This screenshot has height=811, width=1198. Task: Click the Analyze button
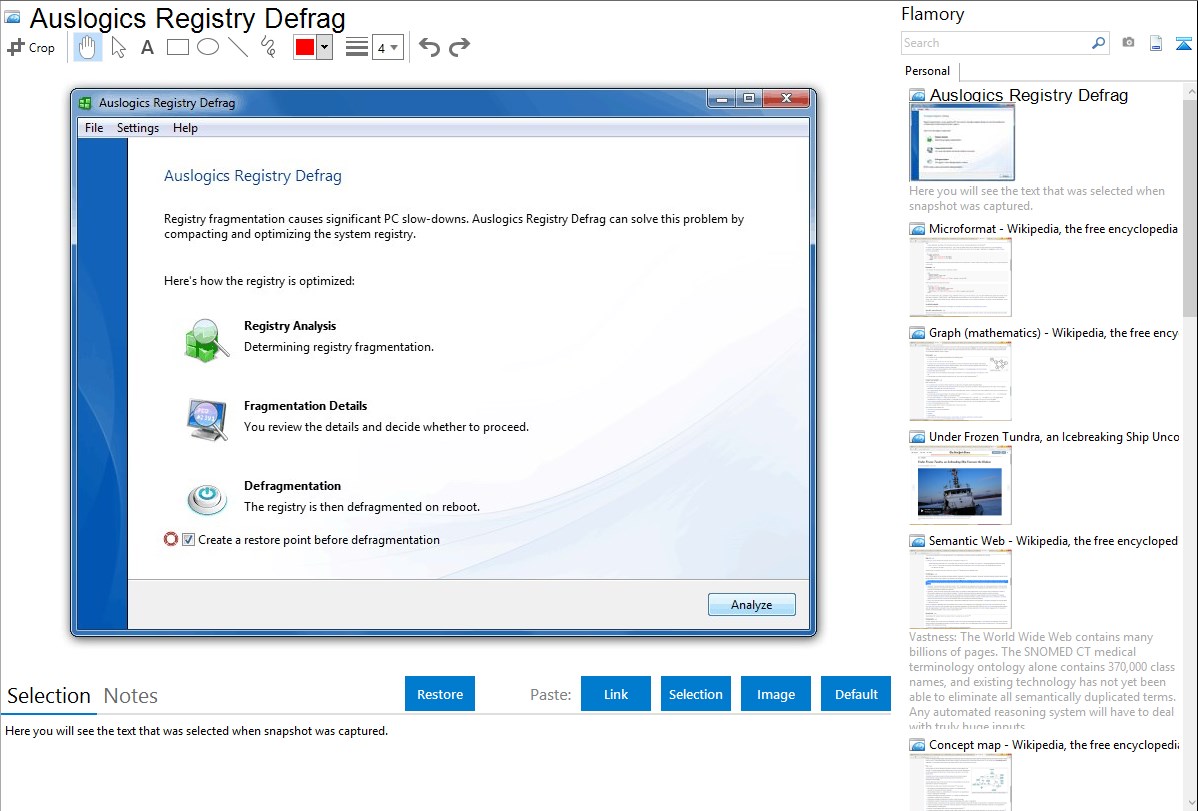point(752,605)
